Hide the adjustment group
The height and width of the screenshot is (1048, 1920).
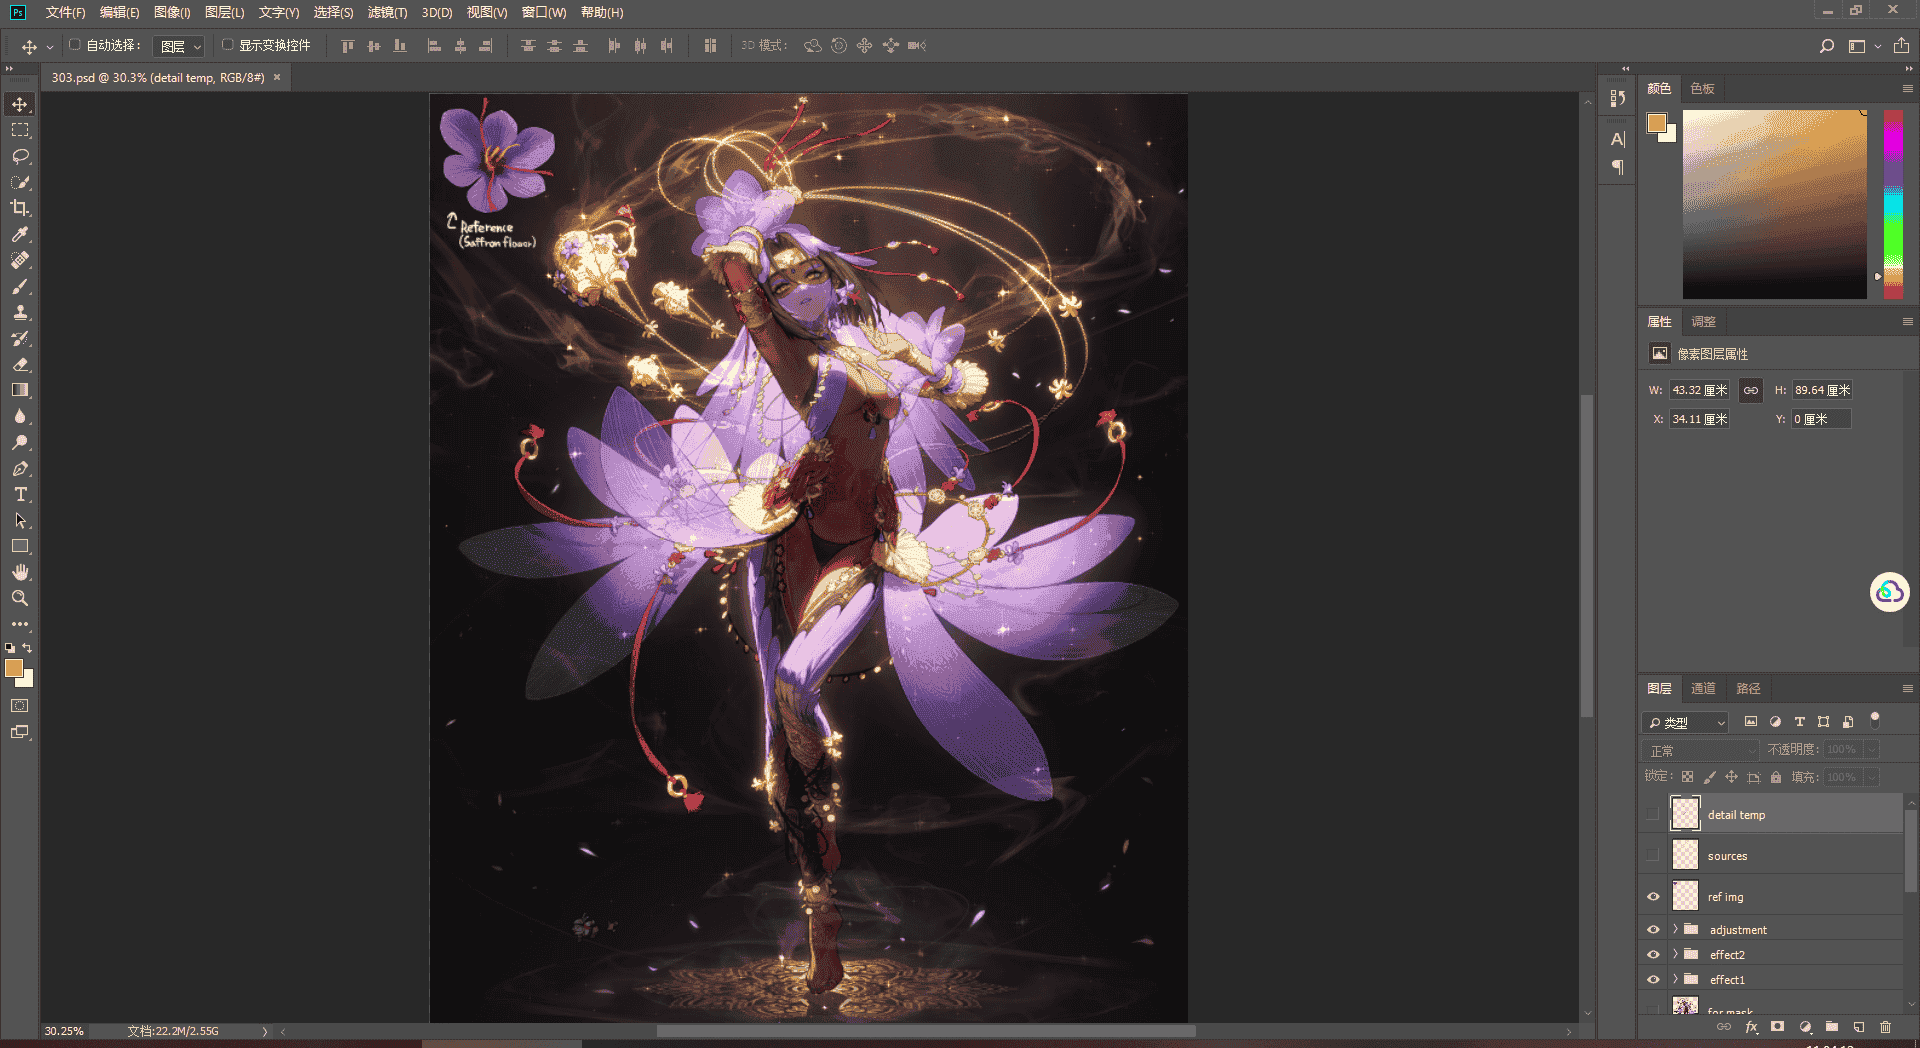1653,930
